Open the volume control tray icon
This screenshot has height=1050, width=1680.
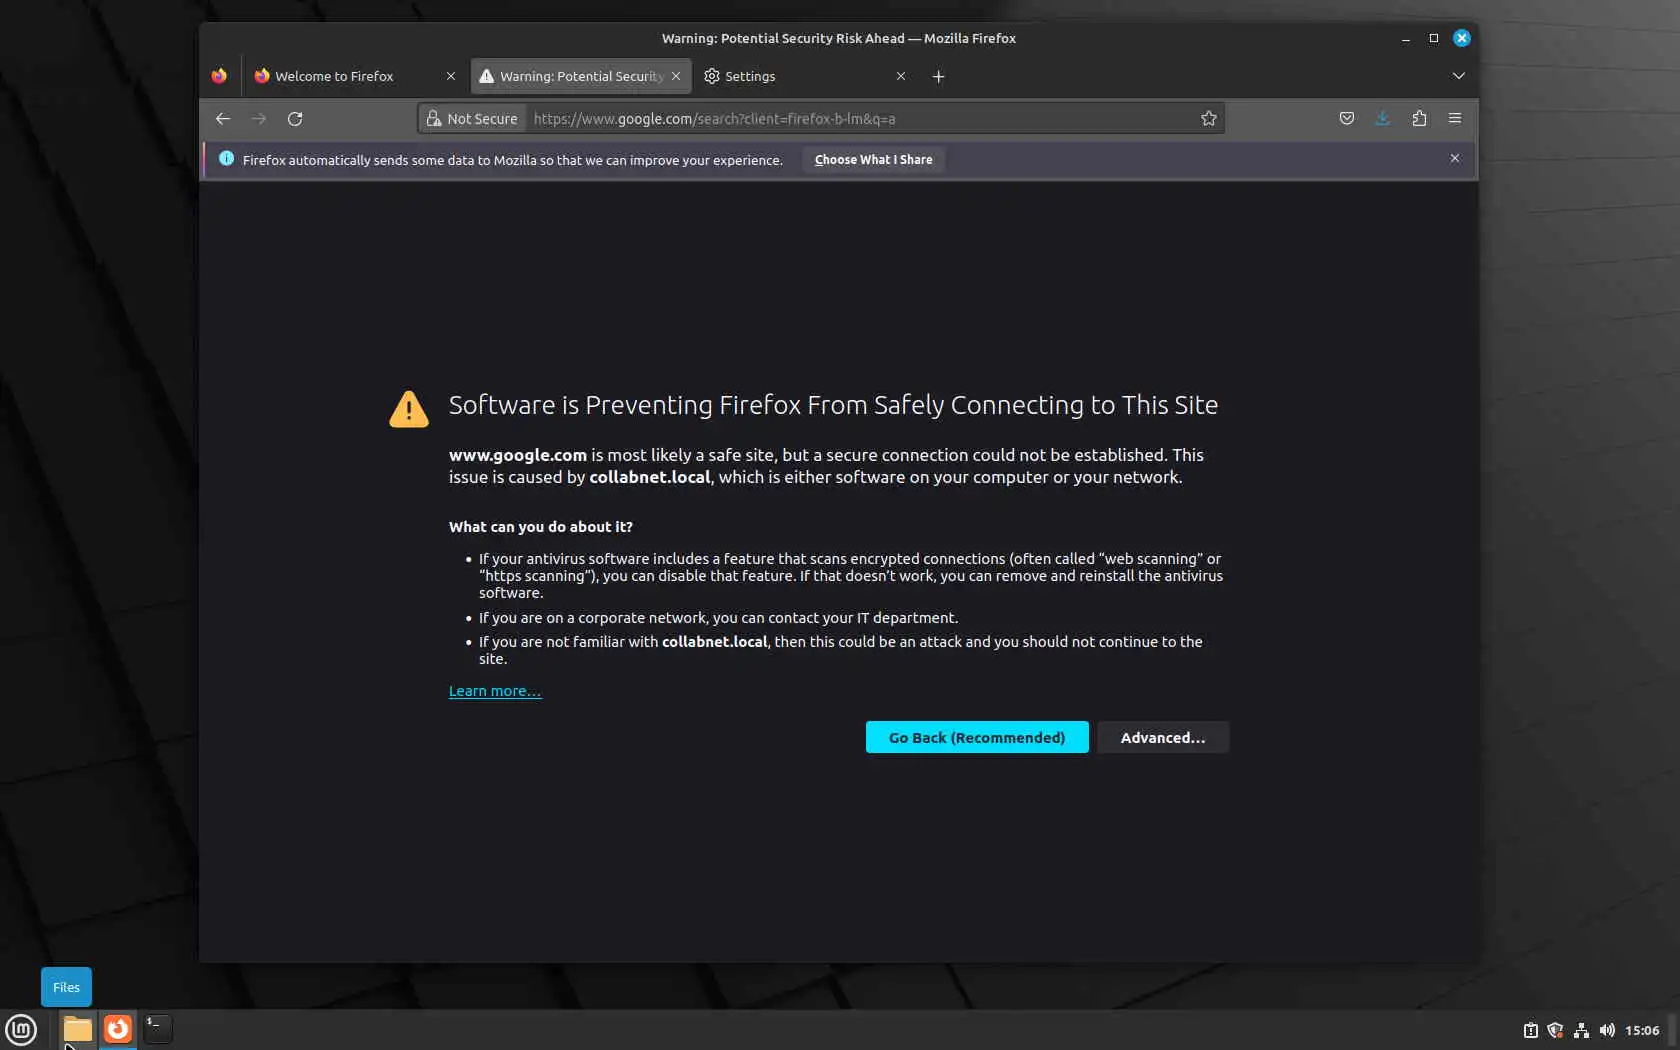[1607, 1030]
